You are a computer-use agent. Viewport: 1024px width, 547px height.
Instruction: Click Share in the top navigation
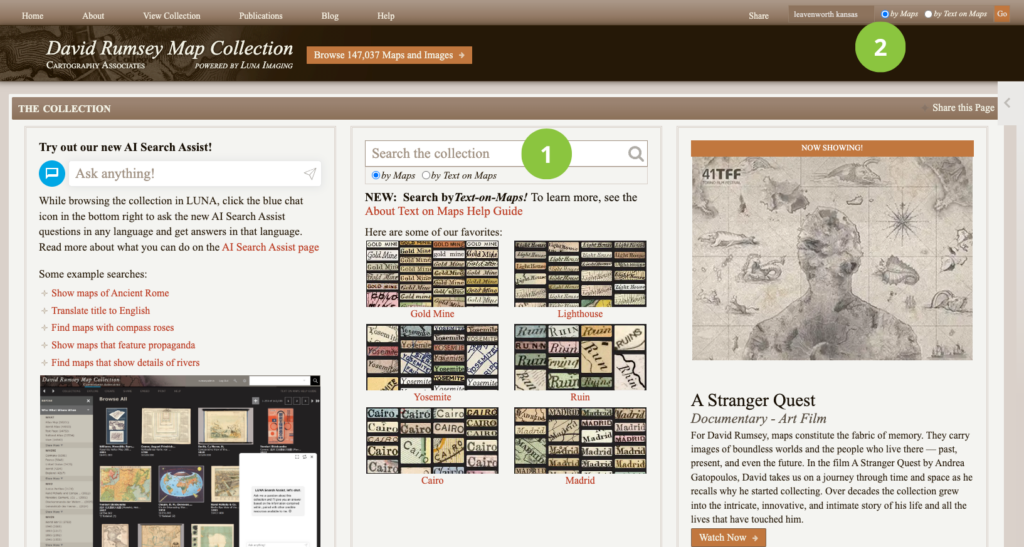coord(758,16)
